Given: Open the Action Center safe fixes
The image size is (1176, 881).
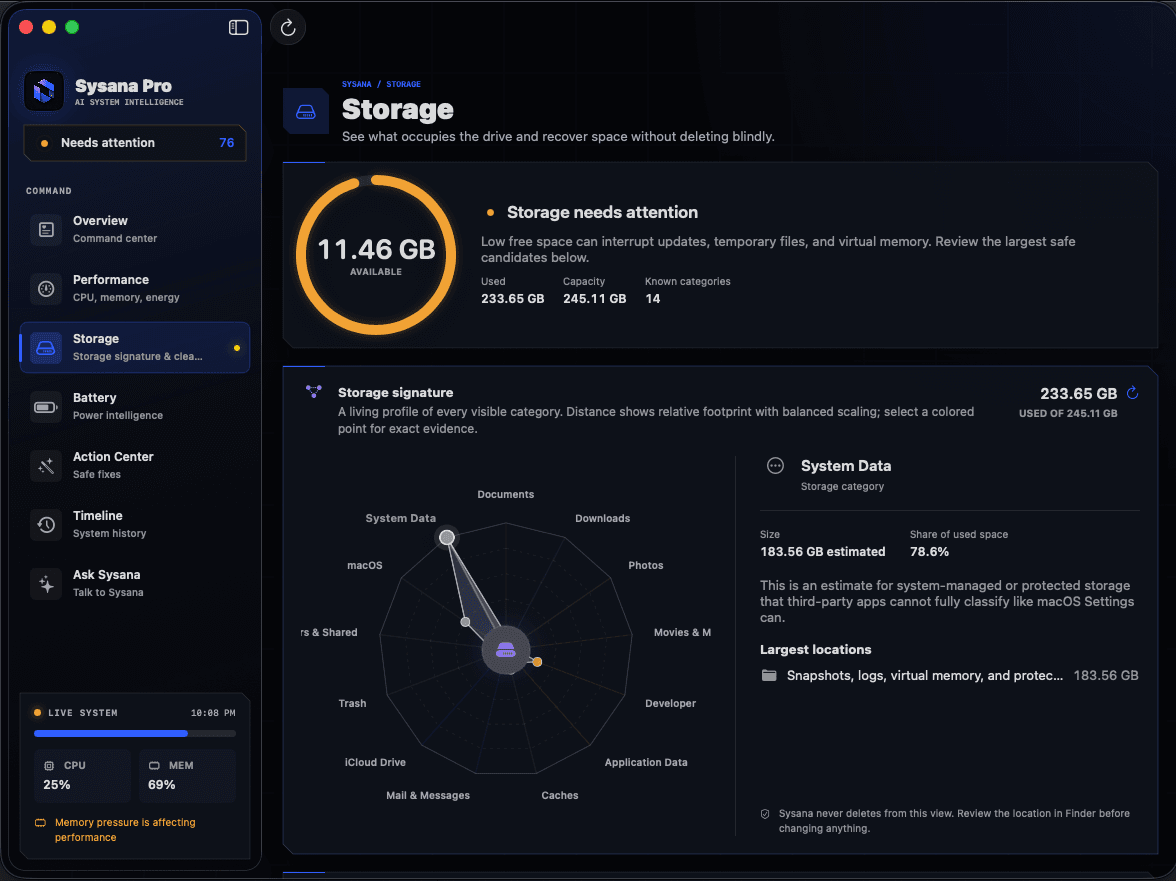Looking at the screenshot, I should click(x=135, y=465).
